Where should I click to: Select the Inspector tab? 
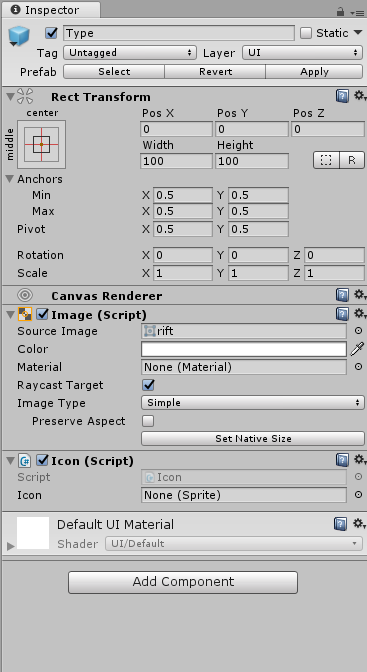click(x=51, y=10)
